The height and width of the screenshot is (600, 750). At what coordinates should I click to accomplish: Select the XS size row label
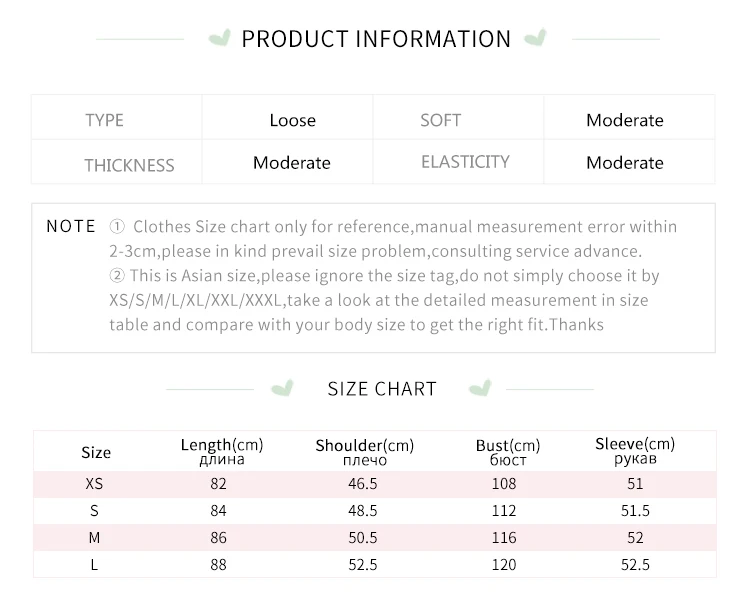click(x=94, y=484)
